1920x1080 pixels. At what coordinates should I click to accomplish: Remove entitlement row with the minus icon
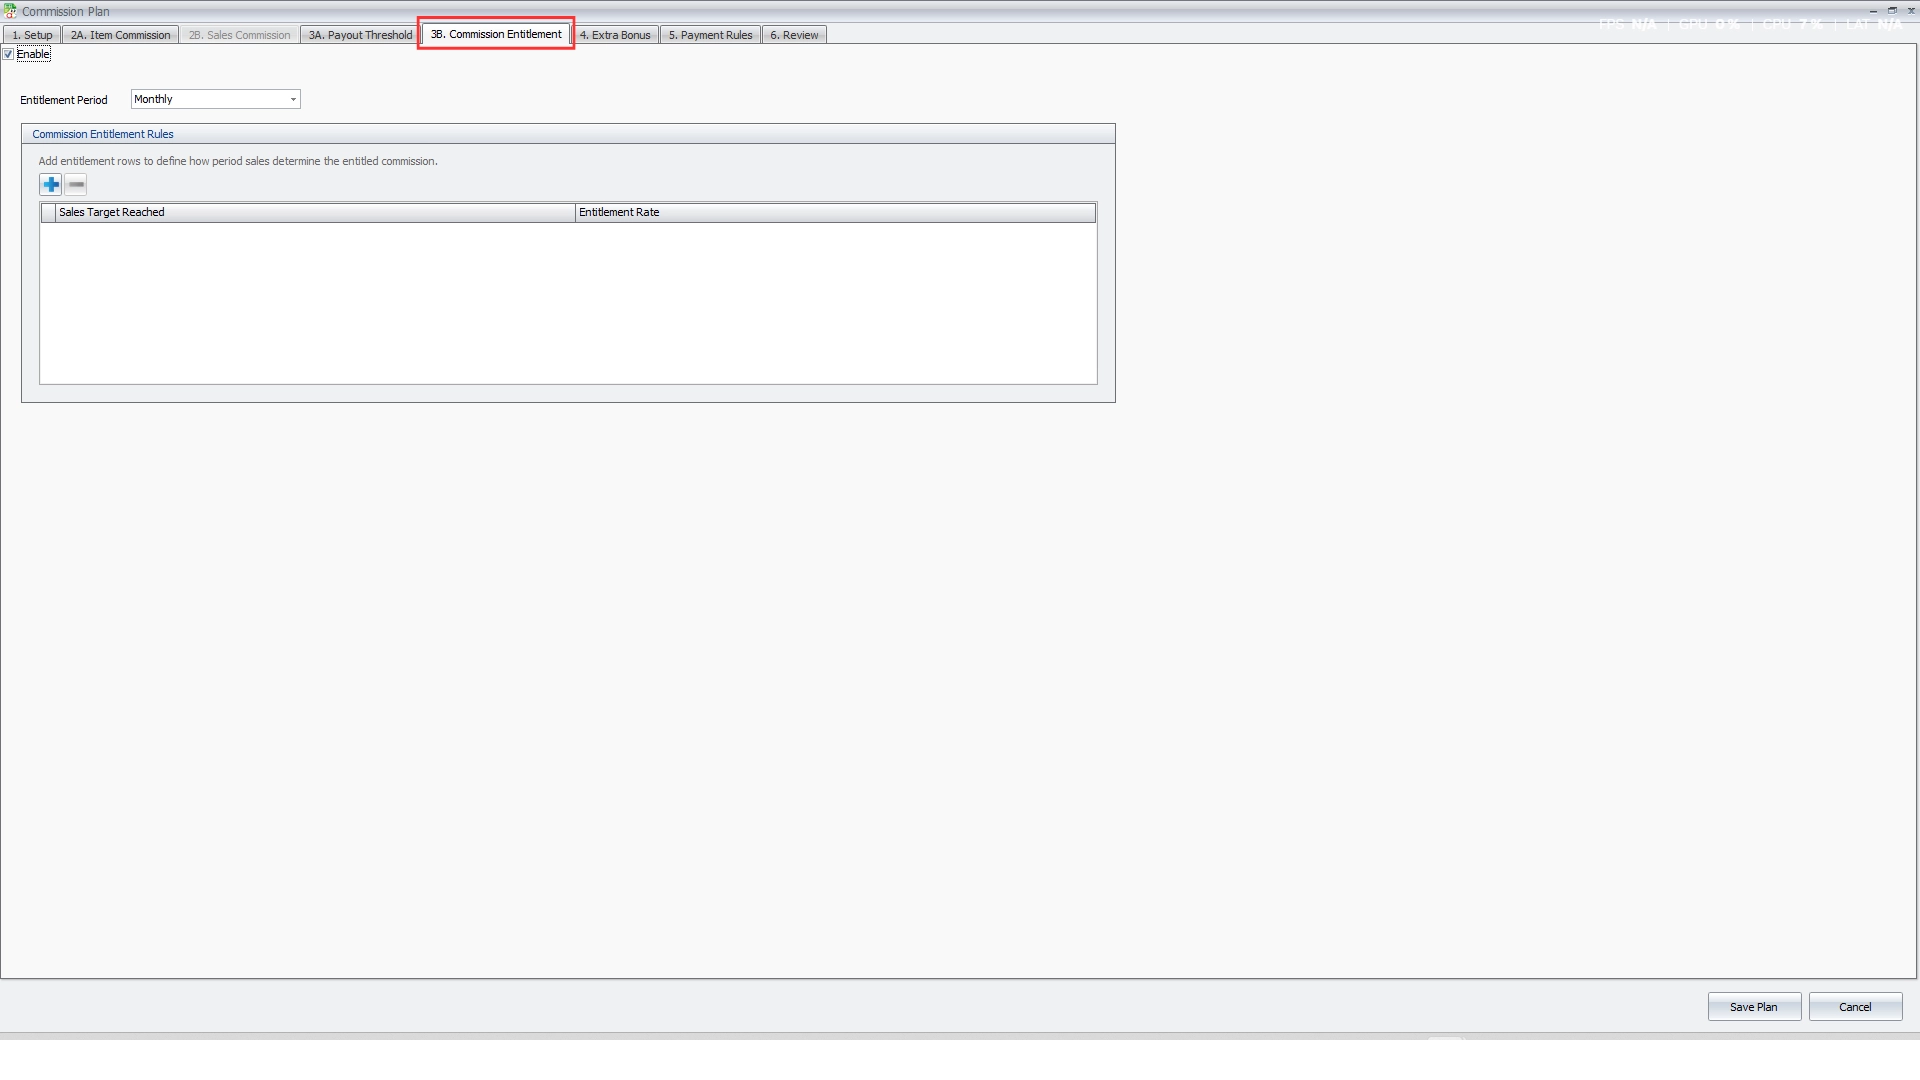coord(76,185)
